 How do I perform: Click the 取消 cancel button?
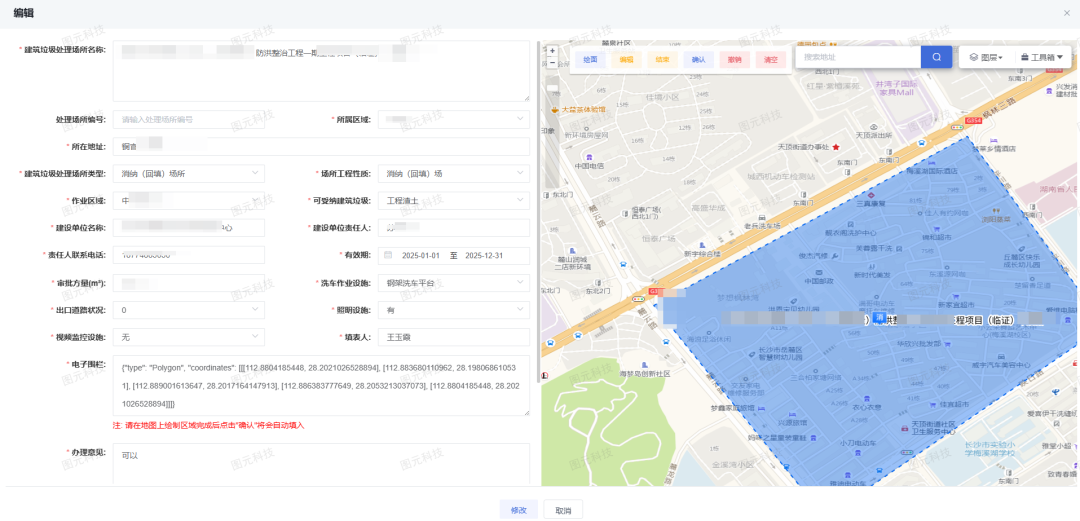tap(563, 509)
